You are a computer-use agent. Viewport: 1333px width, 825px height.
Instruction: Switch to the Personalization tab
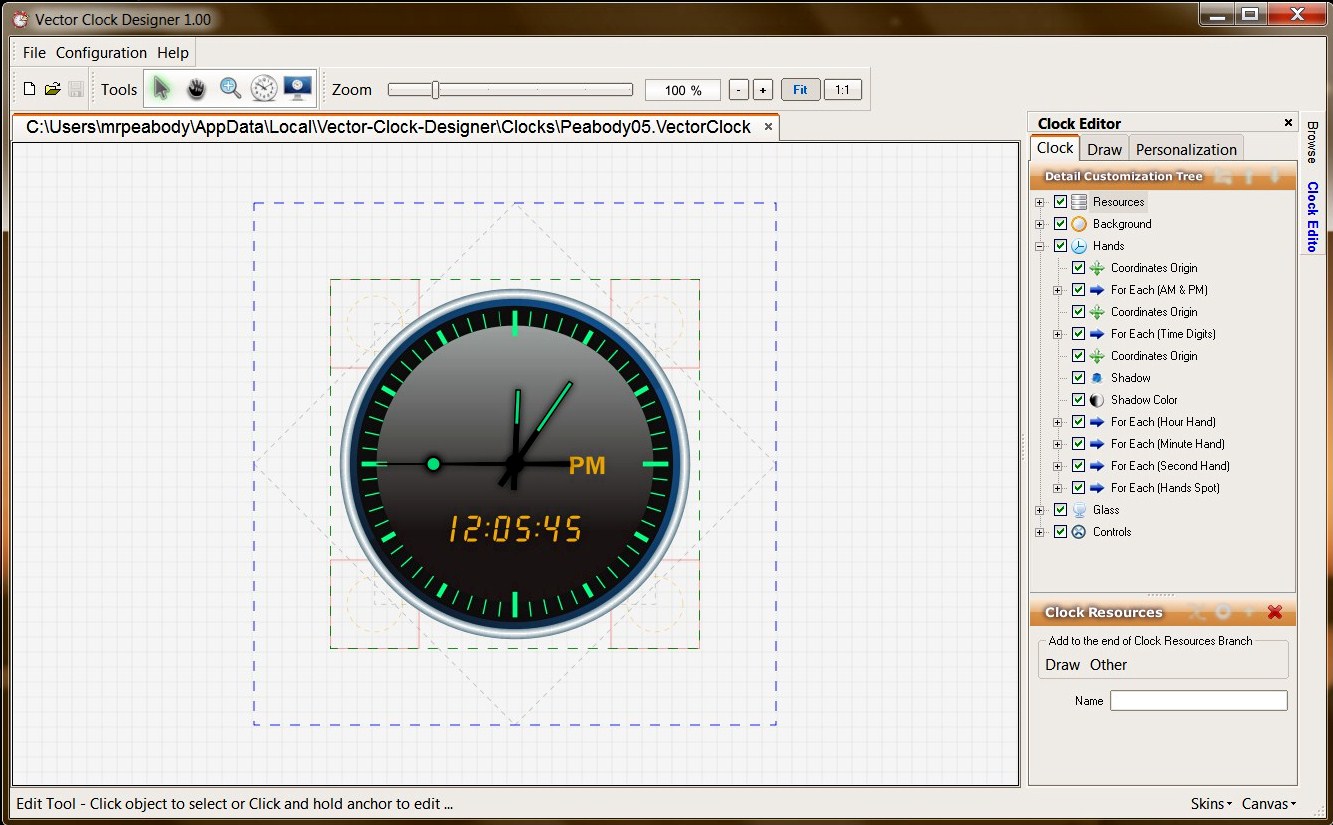coord(1186,149)
